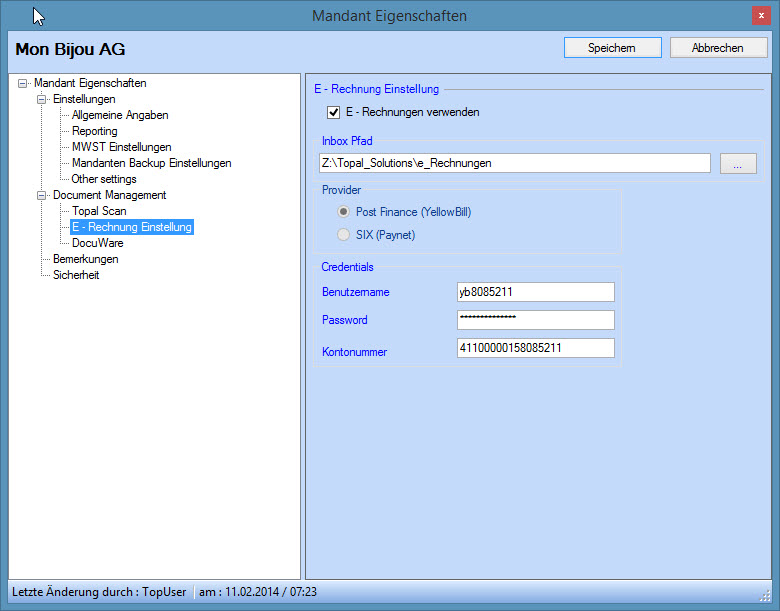Click the Speichern button
Image resolution: width=780 pixels, height=611 pixels.
[612, 48]
